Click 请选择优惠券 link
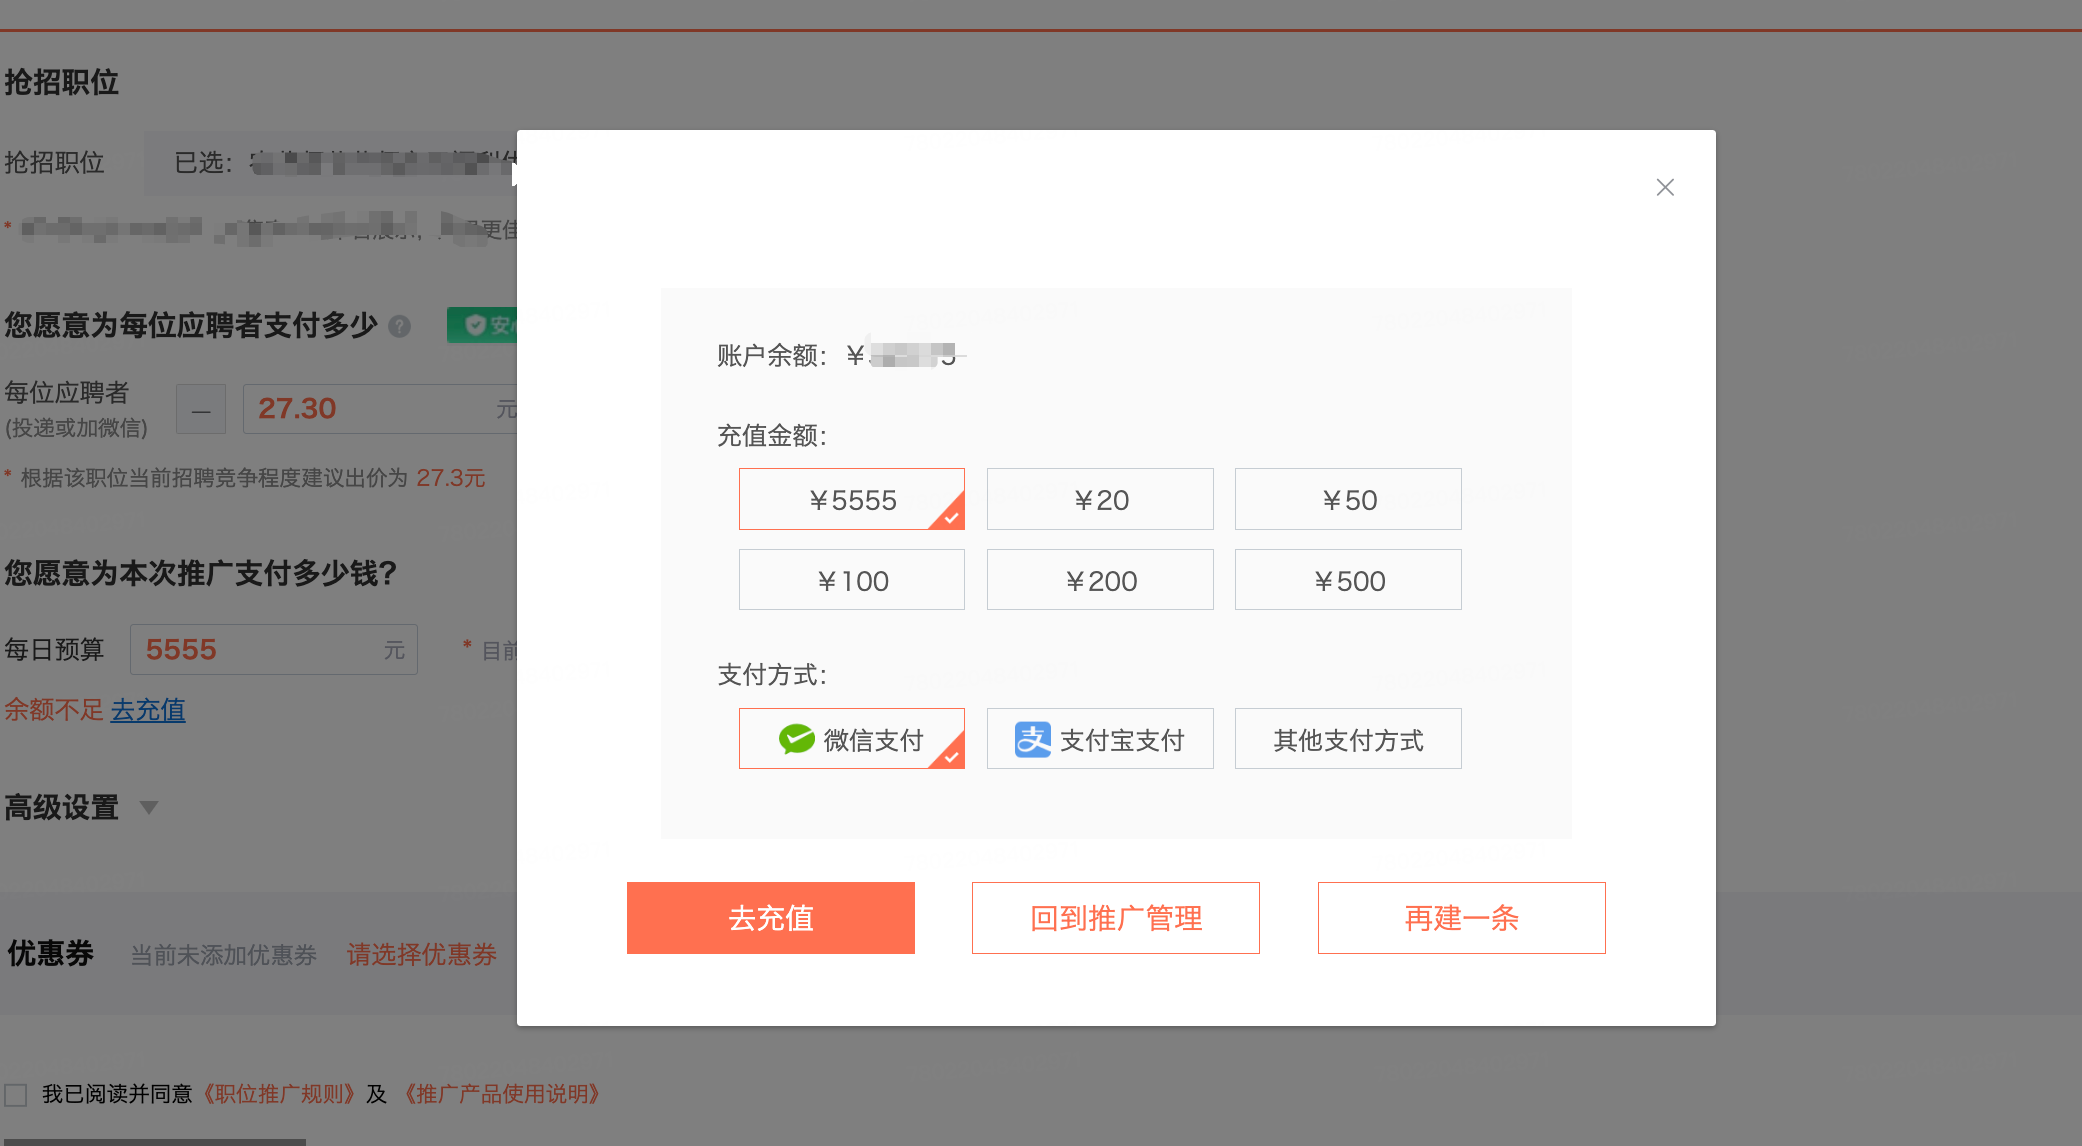The height and width of the screenshot is (1146, 2082). click(422, 955)
